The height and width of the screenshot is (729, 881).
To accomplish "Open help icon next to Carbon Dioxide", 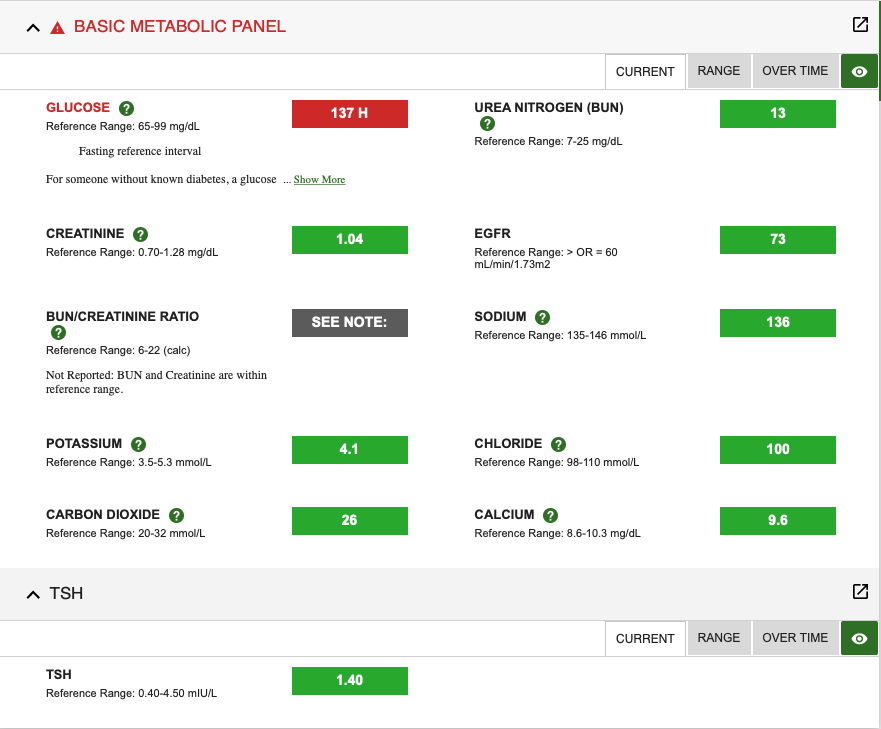I will 176,515.
